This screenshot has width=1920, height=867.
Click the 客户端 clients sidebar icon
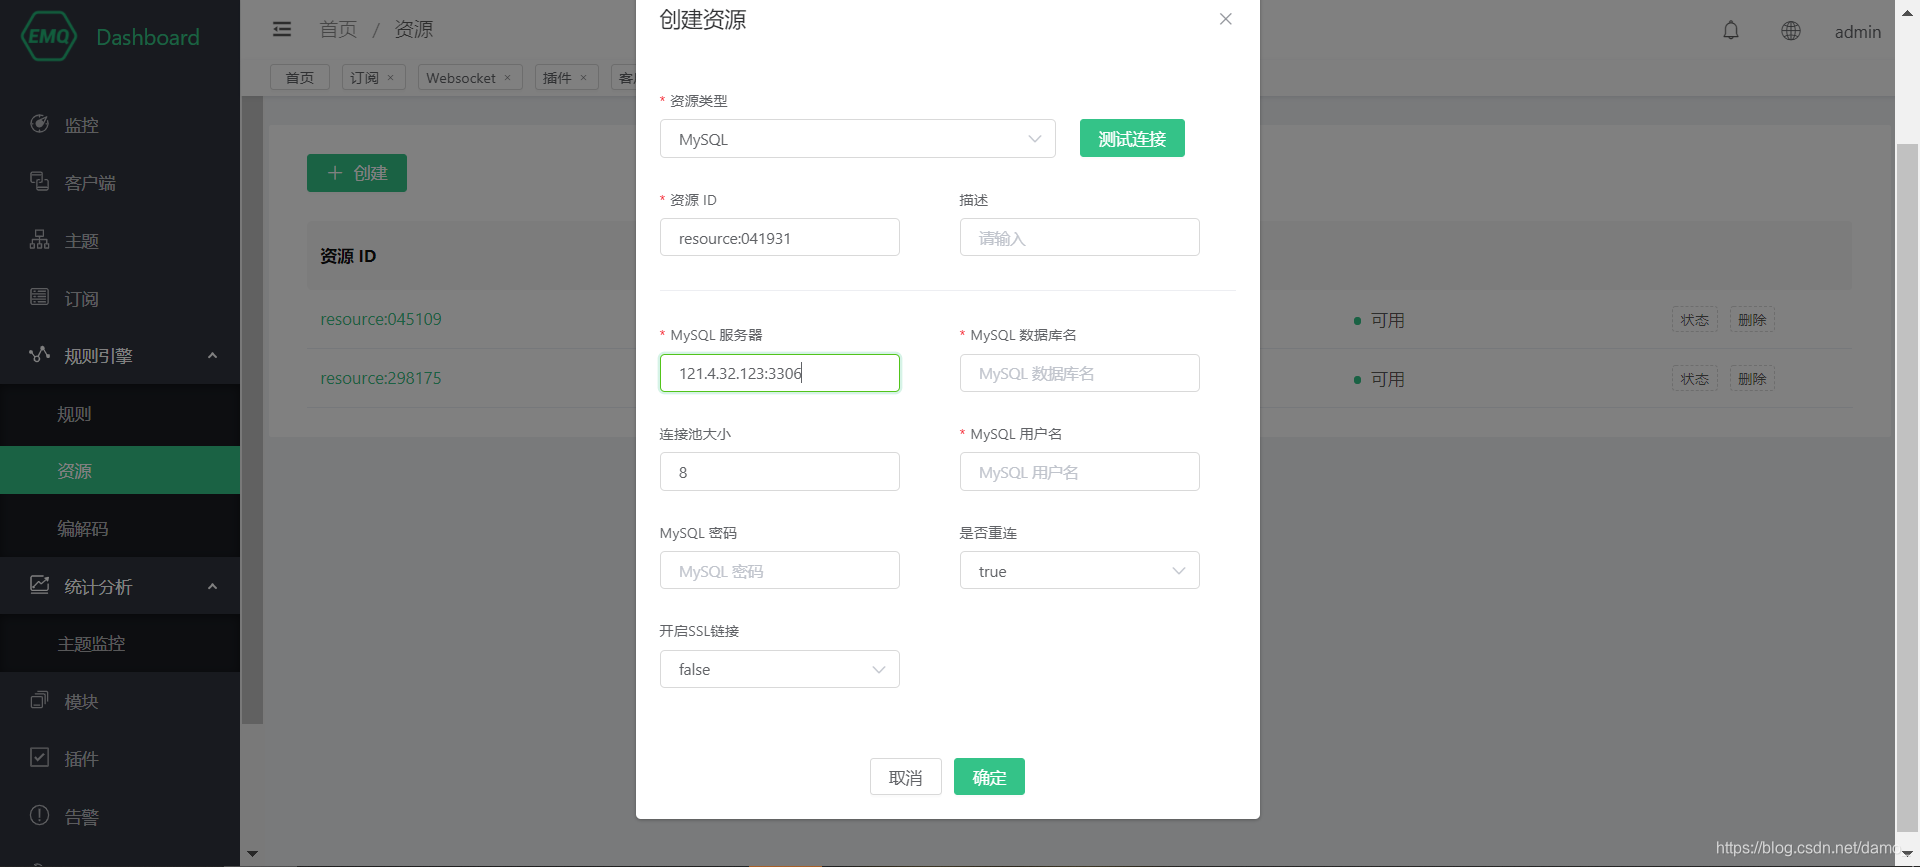click(x=40, y=182)
